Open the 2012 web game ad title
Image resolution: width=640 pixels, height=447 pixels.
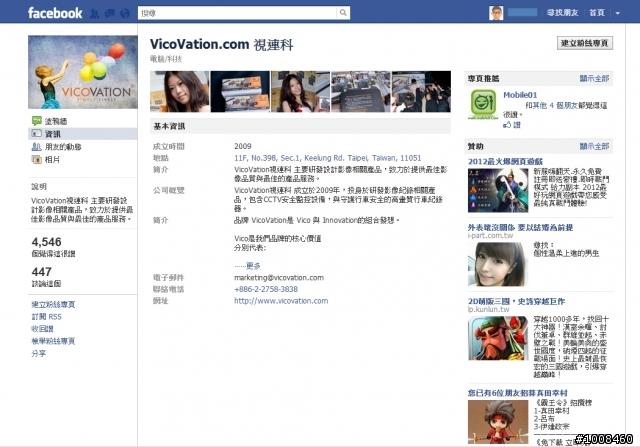click(505, 162)
